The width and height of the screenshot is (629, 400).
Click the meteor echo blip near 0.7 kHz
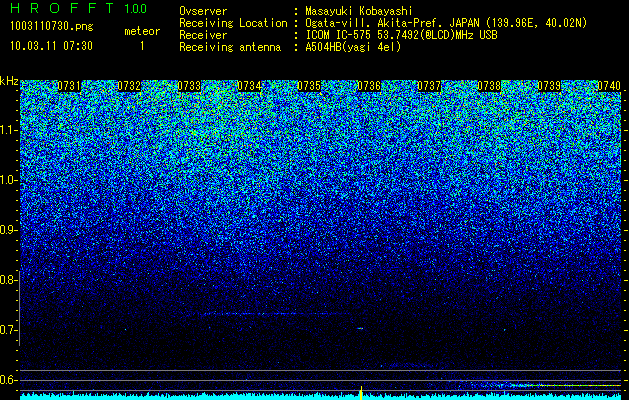[360, 329]
